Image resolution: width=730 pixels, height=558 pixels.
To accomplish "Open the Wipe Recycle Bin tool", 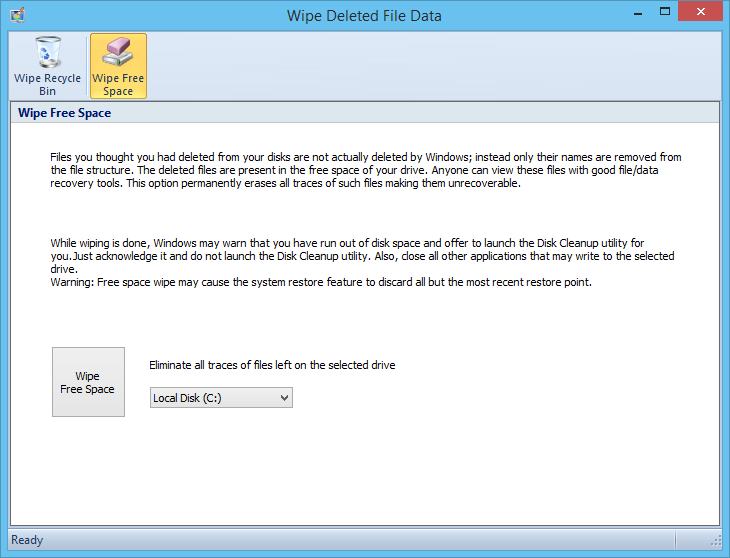I will click(47, 66).
